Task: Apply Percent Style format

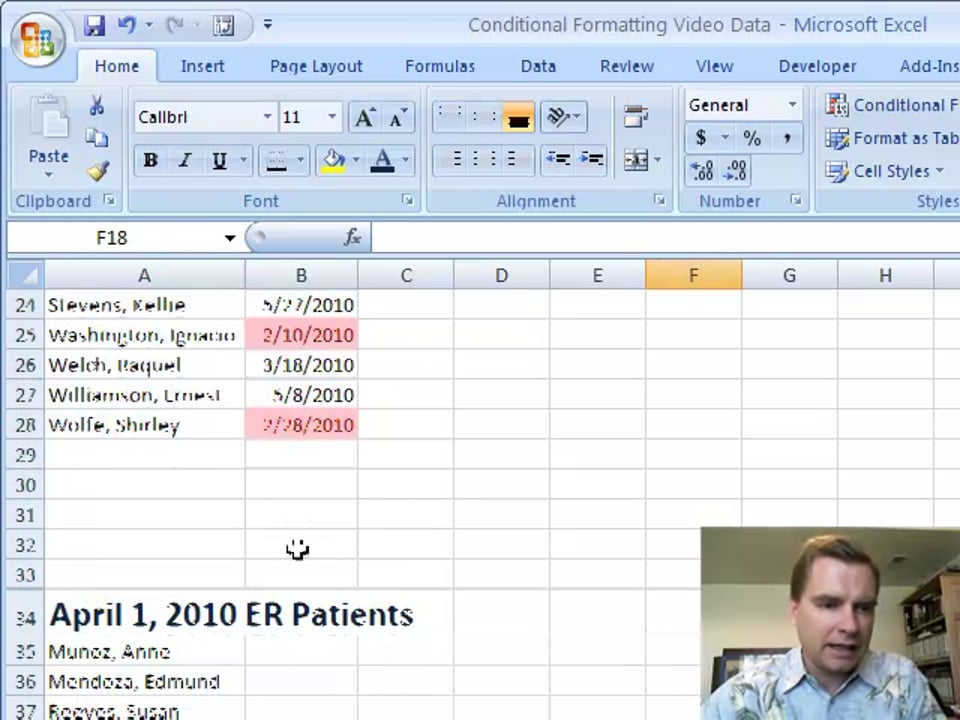Action: pyautogui.click(x=752, y=138)
